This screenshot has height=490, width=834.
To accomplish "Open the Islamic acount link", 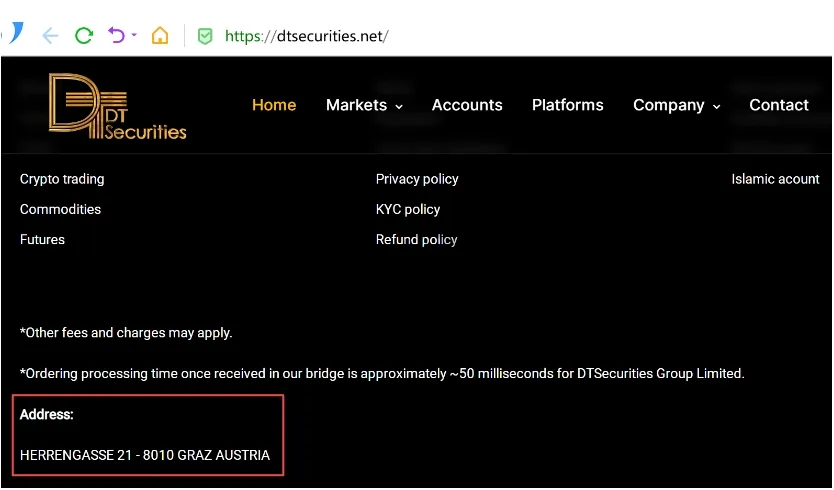I will pyautogui.click(x=775, y=179).
